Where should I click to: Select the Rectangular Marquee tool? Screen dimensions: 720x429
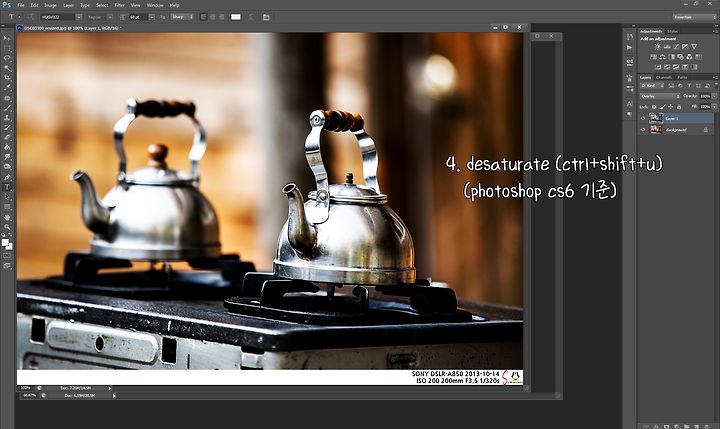point(7,48)
